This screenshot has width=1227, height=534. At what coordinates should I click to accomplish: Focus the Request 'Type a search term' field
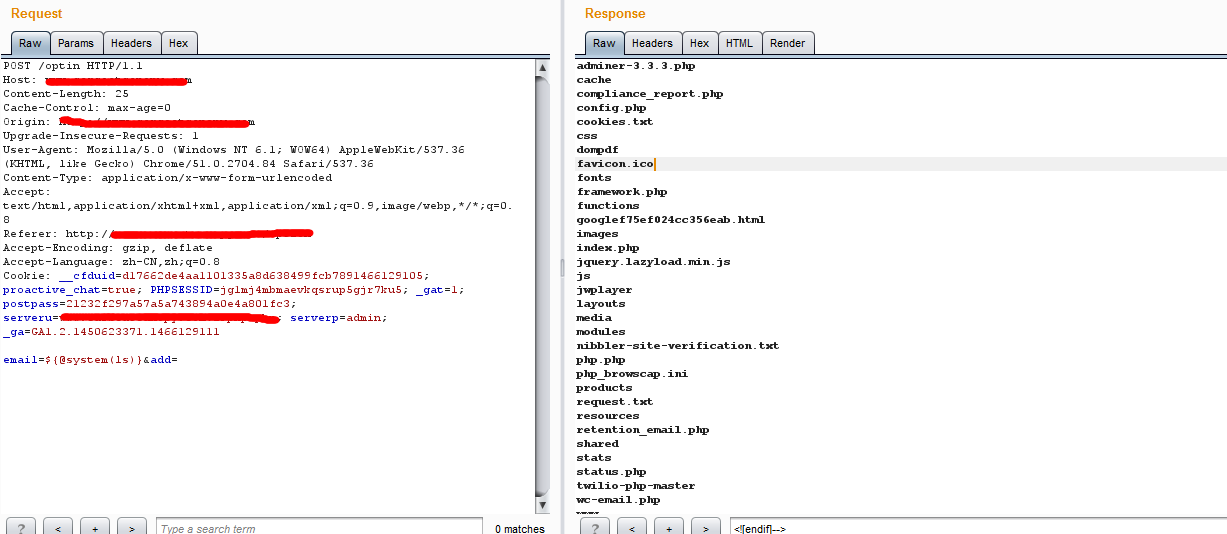pos(319,528)
